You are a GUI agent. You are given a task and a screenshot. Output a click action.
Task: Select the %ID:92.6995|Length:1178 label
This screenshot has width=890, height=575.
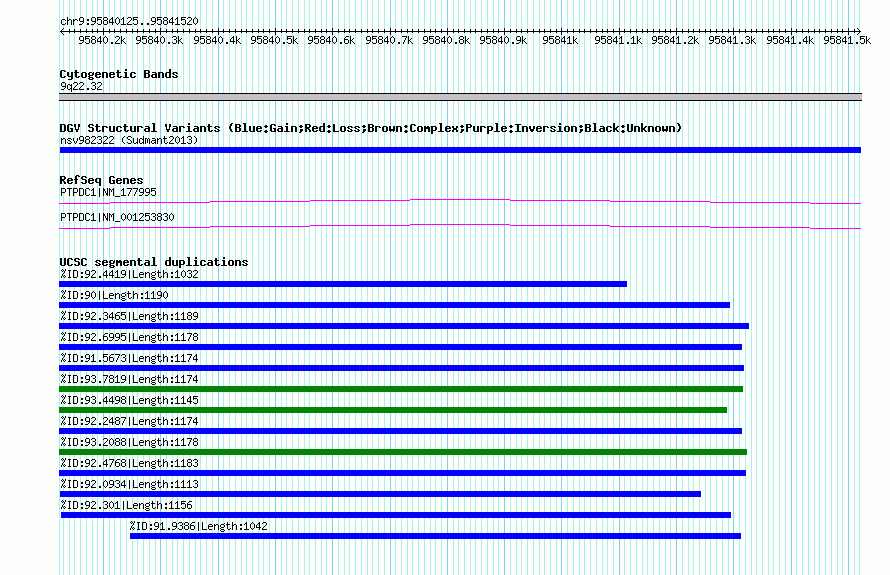coord(129,337)
